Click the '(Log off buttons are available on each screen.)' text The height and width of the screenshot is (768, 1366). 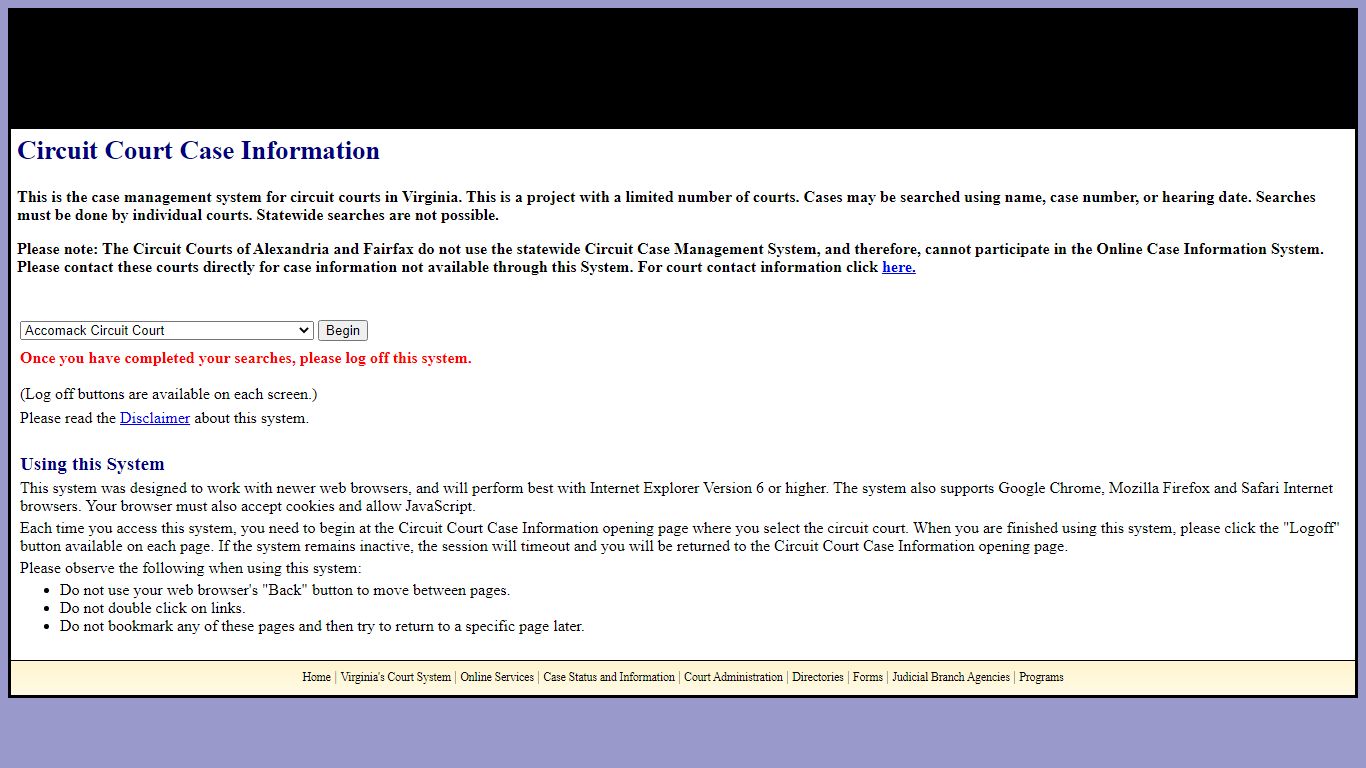click(168, 394)
